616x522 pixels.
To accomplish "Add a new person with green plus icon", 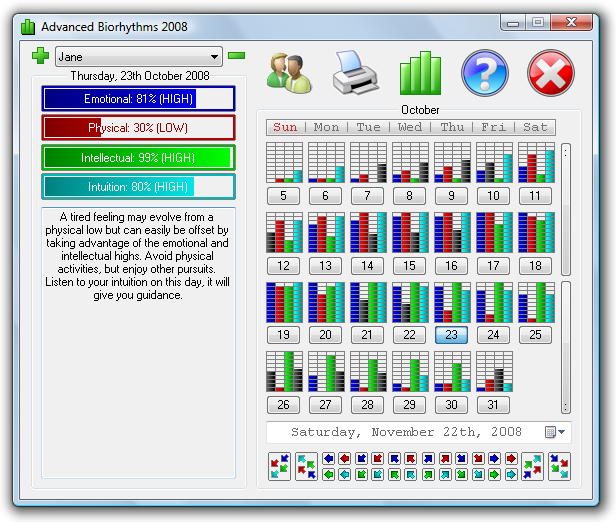I will tap(40, 56).
